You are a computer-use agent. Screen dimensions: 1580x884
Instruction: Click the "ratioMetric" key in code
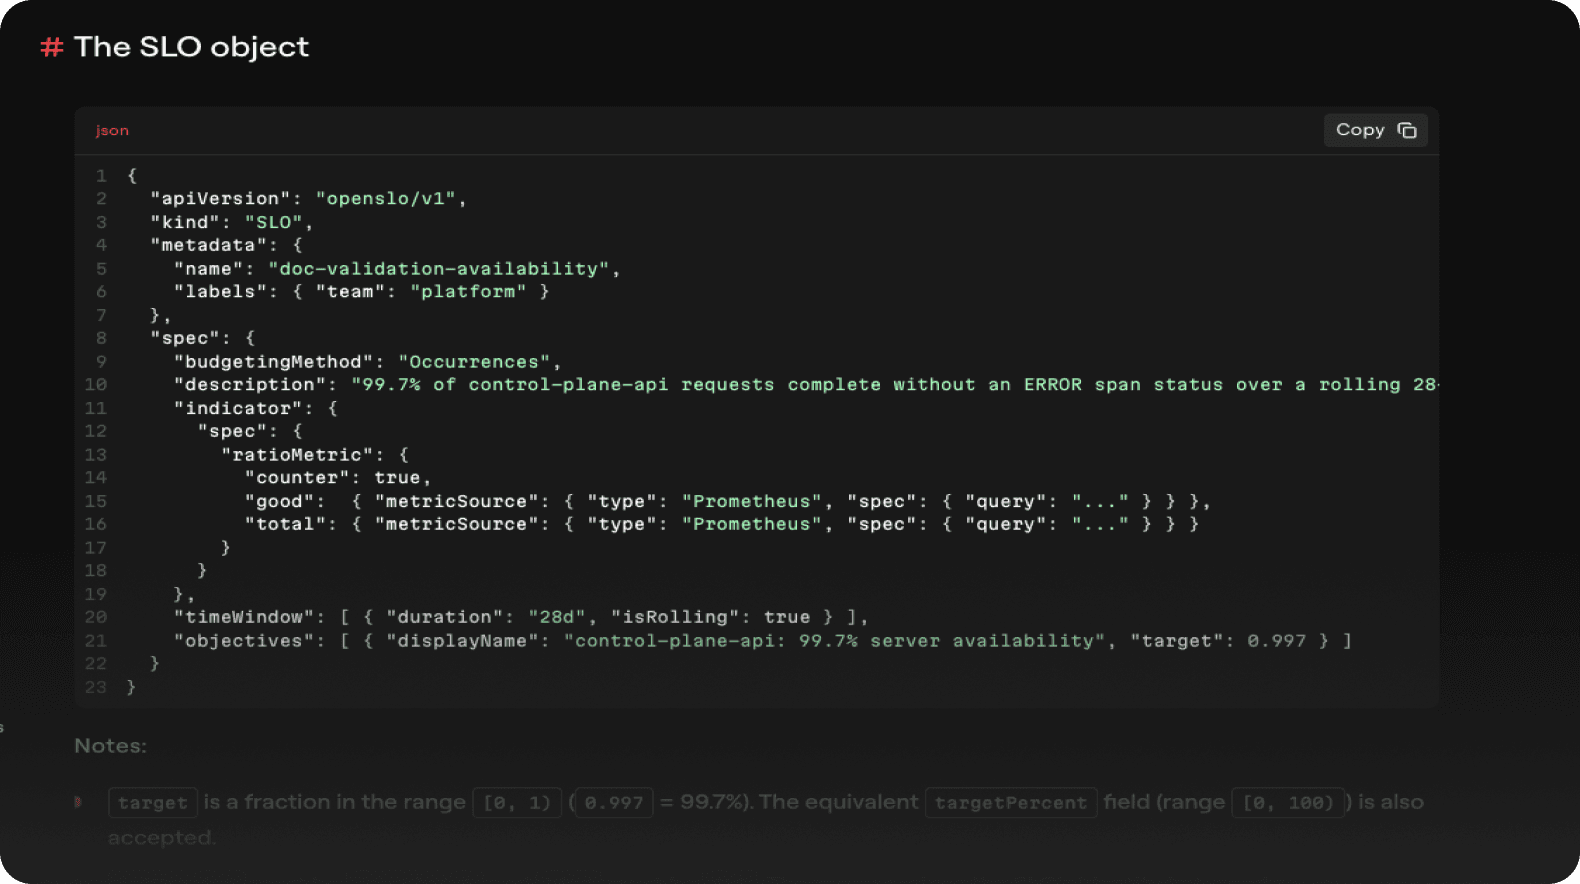[297, 454]
